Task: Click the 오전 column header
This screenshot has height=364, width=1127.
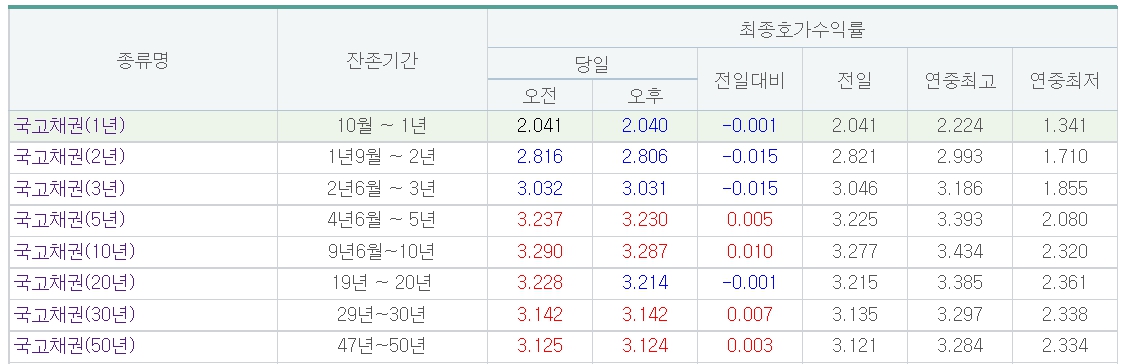Action: [x=540, y=95]
